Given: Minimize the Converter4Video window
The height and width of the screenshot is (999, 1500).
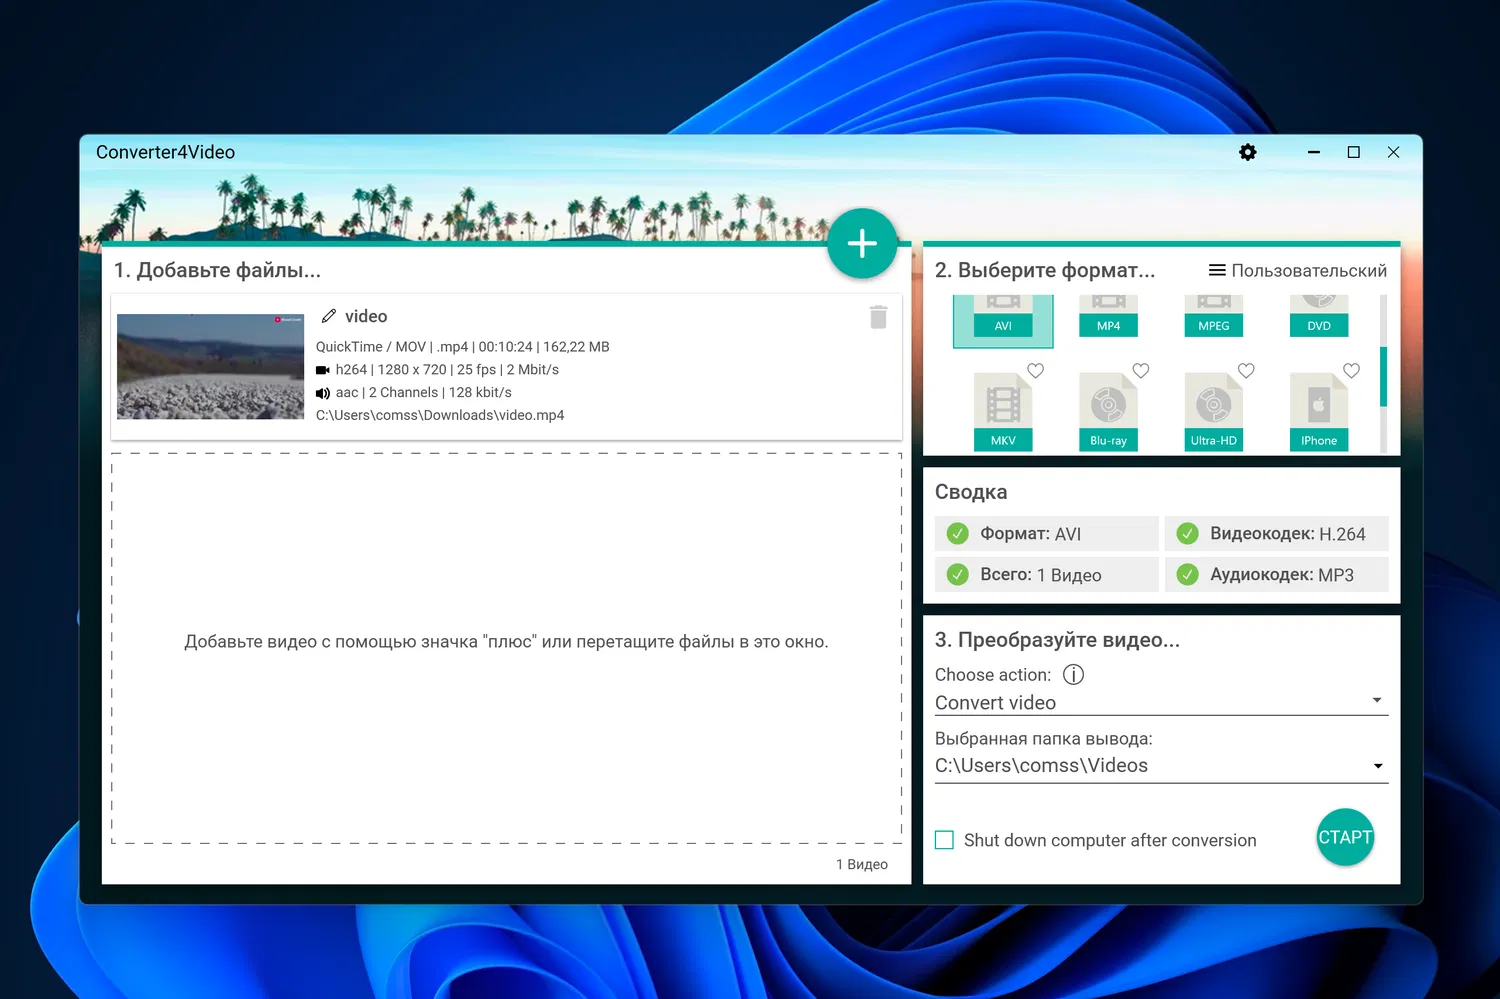Looking at the screenshot, I should coord(1314,152).
